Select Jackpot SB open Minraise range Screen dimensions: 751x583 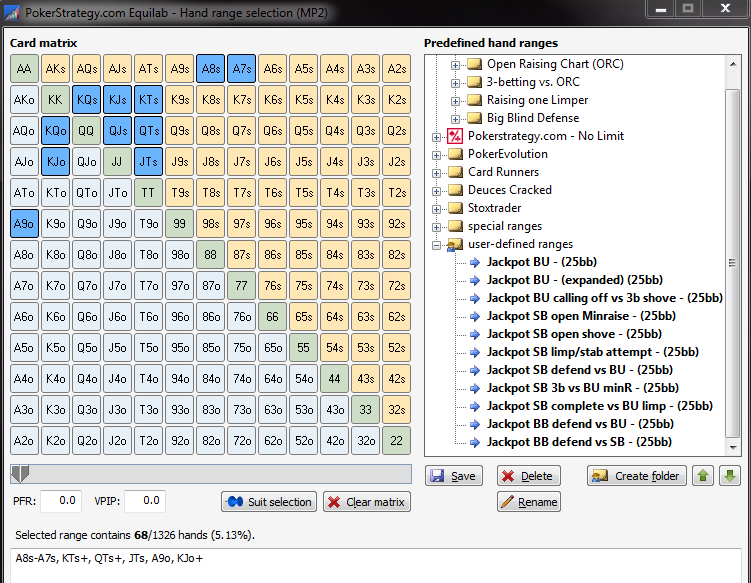pos(581,316)
